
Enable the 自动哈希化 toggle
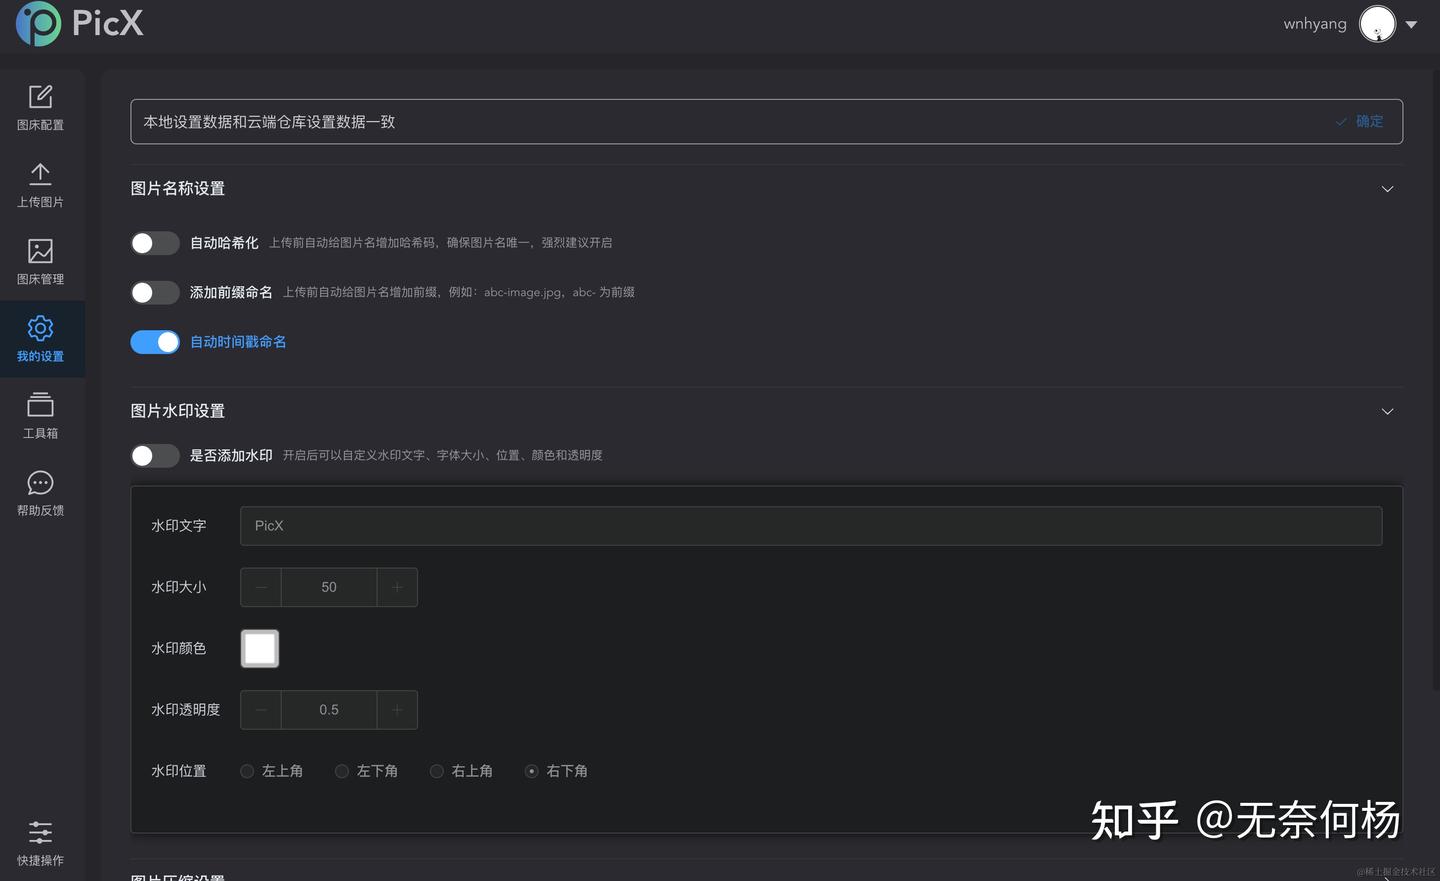[155, 242]
